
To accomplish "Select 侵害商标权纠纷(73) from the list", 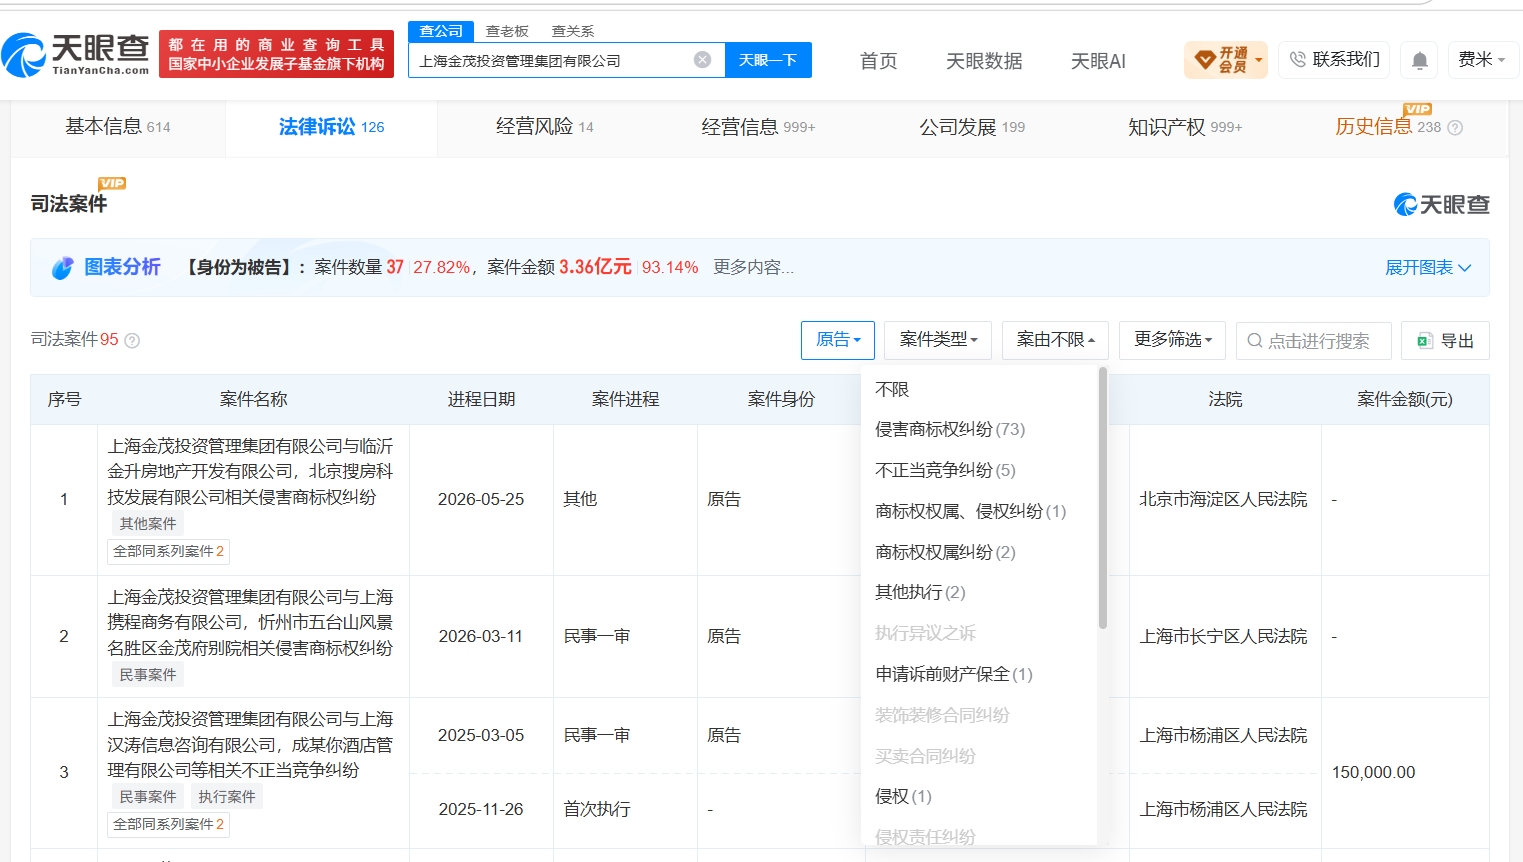I will (x=950, y=429).
